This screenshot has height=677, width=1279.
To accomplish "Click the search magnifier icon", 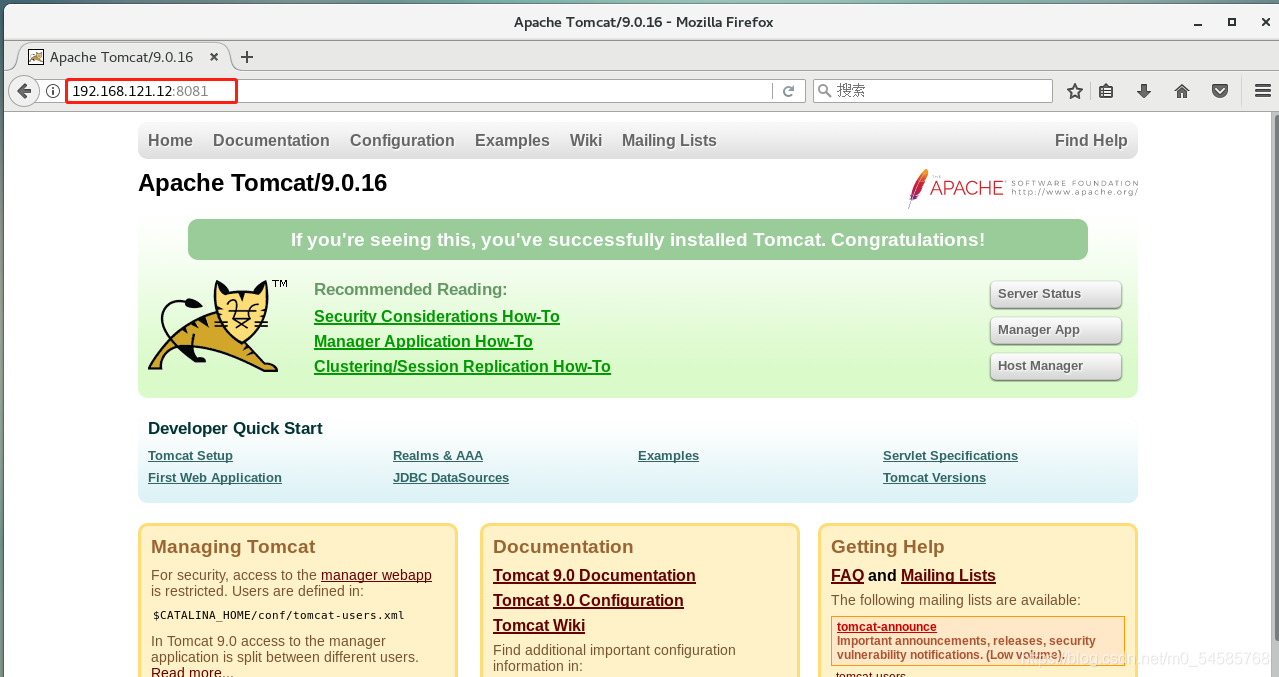I will click(x=825, y=91).
